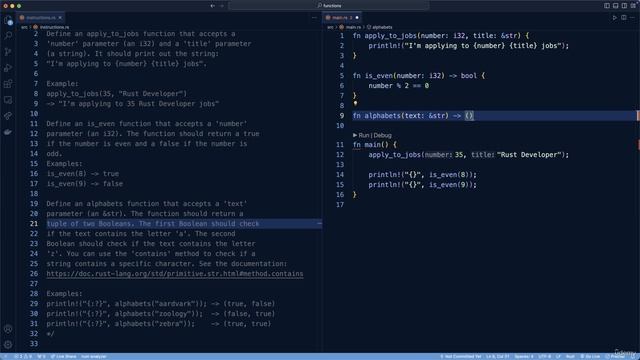This screenshot has width=640, height=360.
Task: Open the Live Share view icon
Action: [8, 116]
